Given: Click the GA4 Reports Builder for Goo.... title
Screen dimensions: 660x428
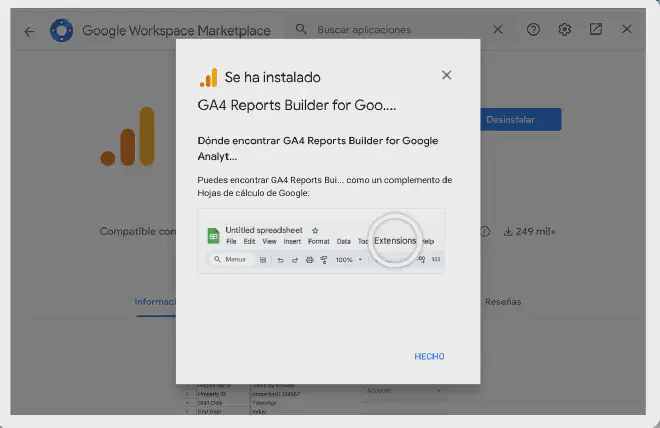Looking at the screenshot, I should coord(297,105).
